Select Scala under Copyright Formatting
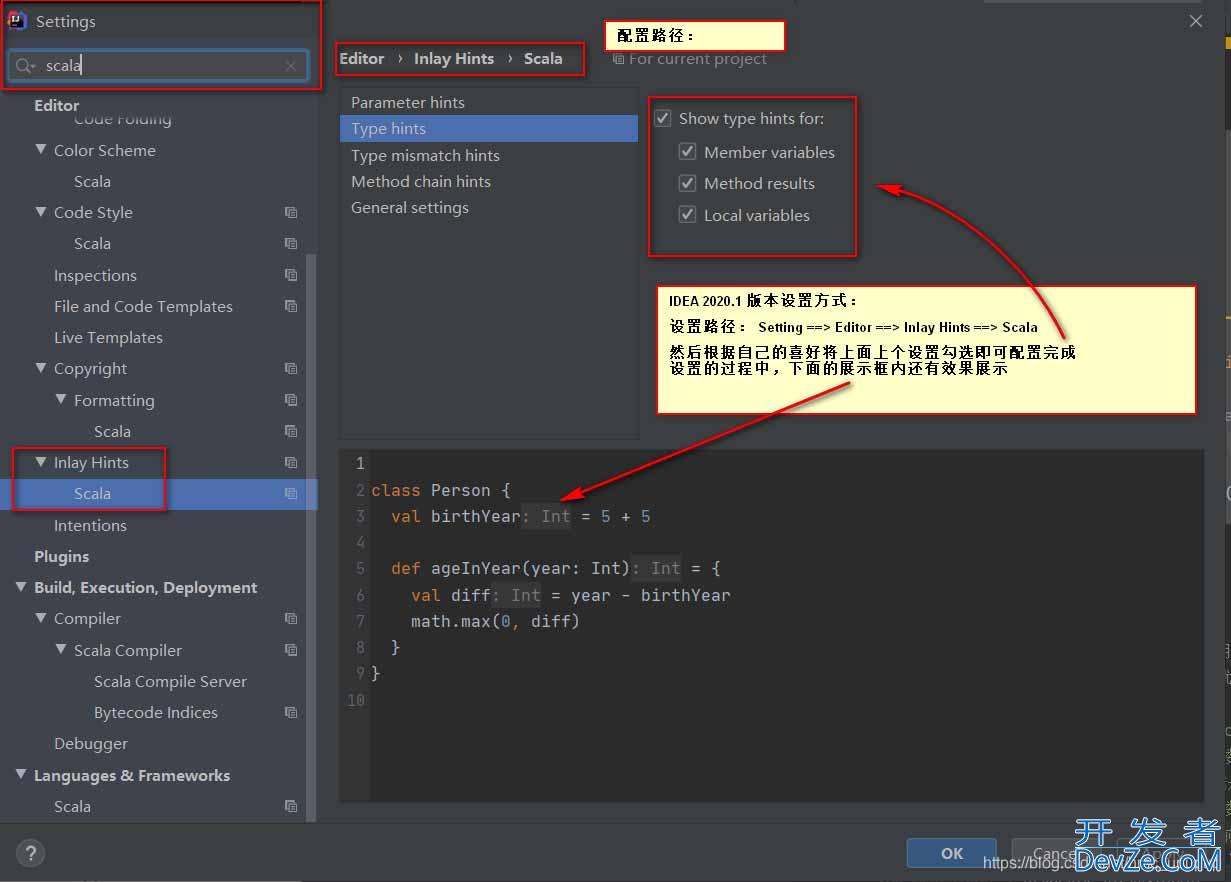Image resolution: width=1231 pixels, height=882 pixels. tap(112, 431)
